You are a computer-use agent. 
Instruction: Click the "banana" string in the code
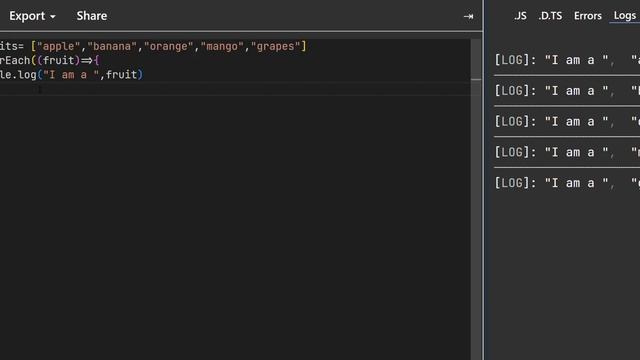(112, 47)
